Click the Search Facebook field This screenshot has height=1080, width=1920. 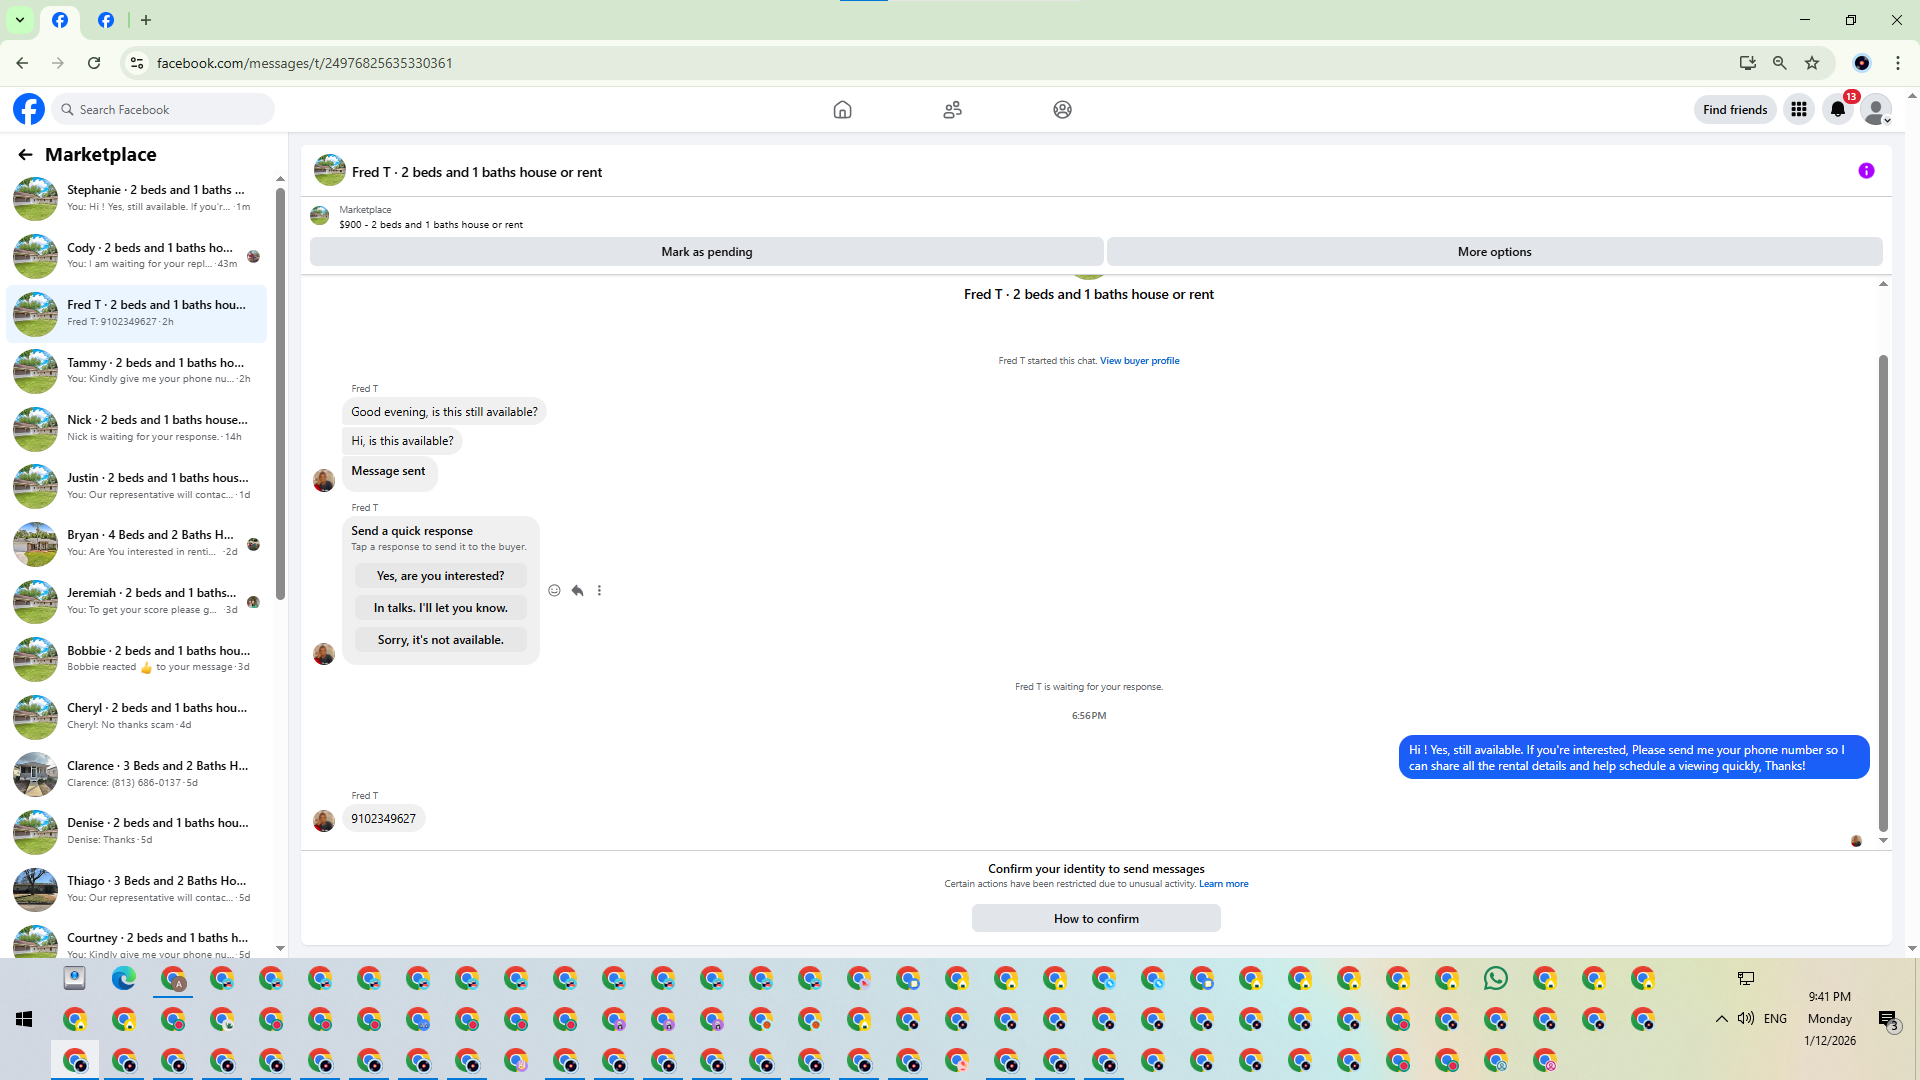pos(165,110)
